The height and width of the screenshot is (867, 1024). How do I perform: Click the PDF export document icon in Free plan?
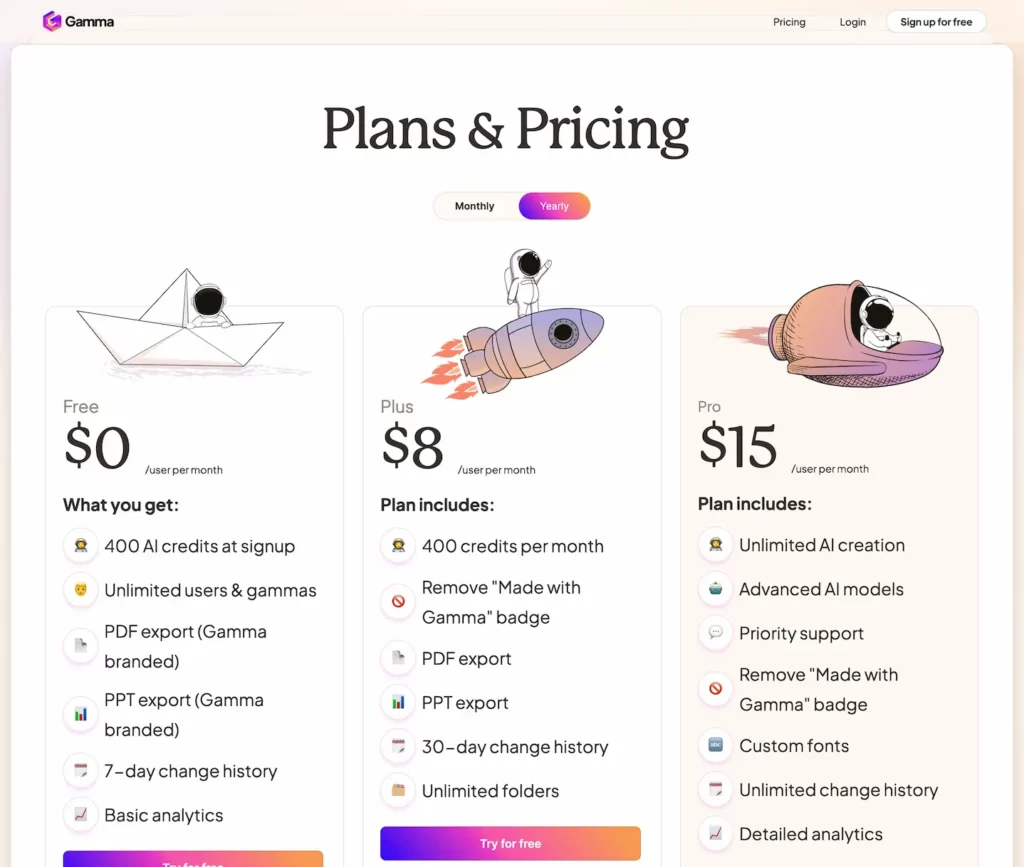(81, 646)
